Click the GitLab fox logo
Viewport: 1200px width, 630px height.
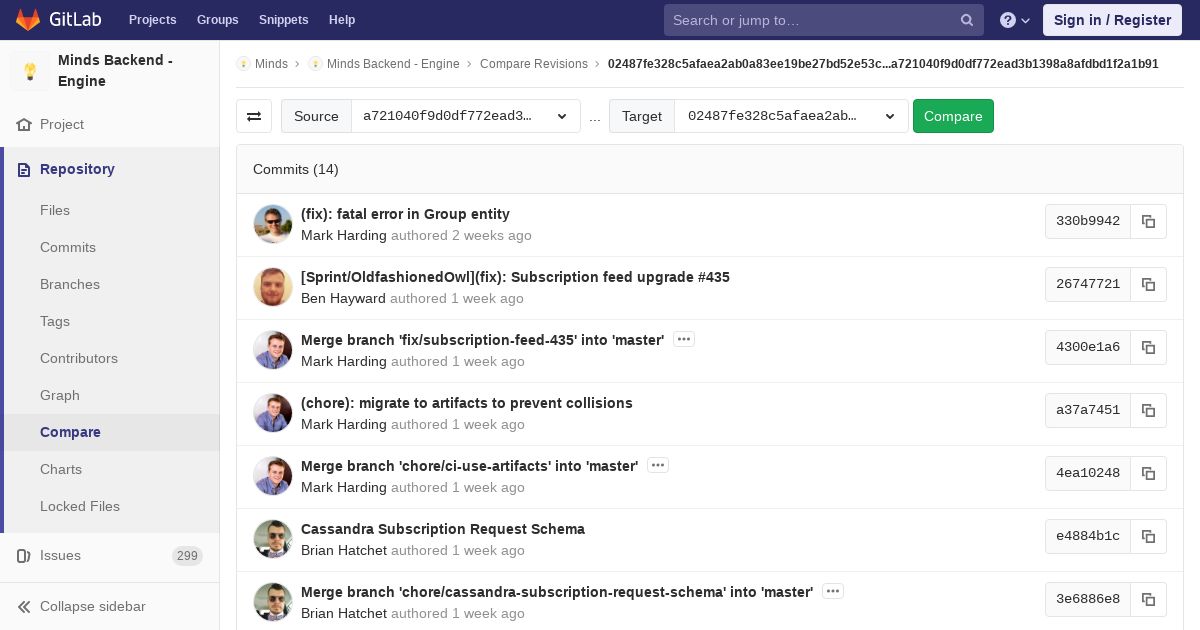click(x=28, y=19)
